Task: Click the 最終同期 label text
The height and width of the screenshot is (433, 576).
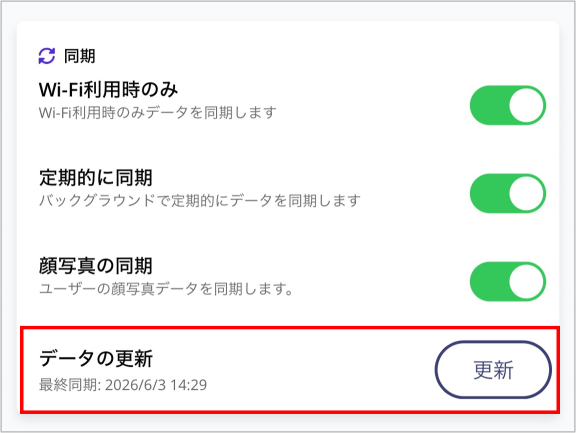Action: pyautogui.click(x=69, y=385)
